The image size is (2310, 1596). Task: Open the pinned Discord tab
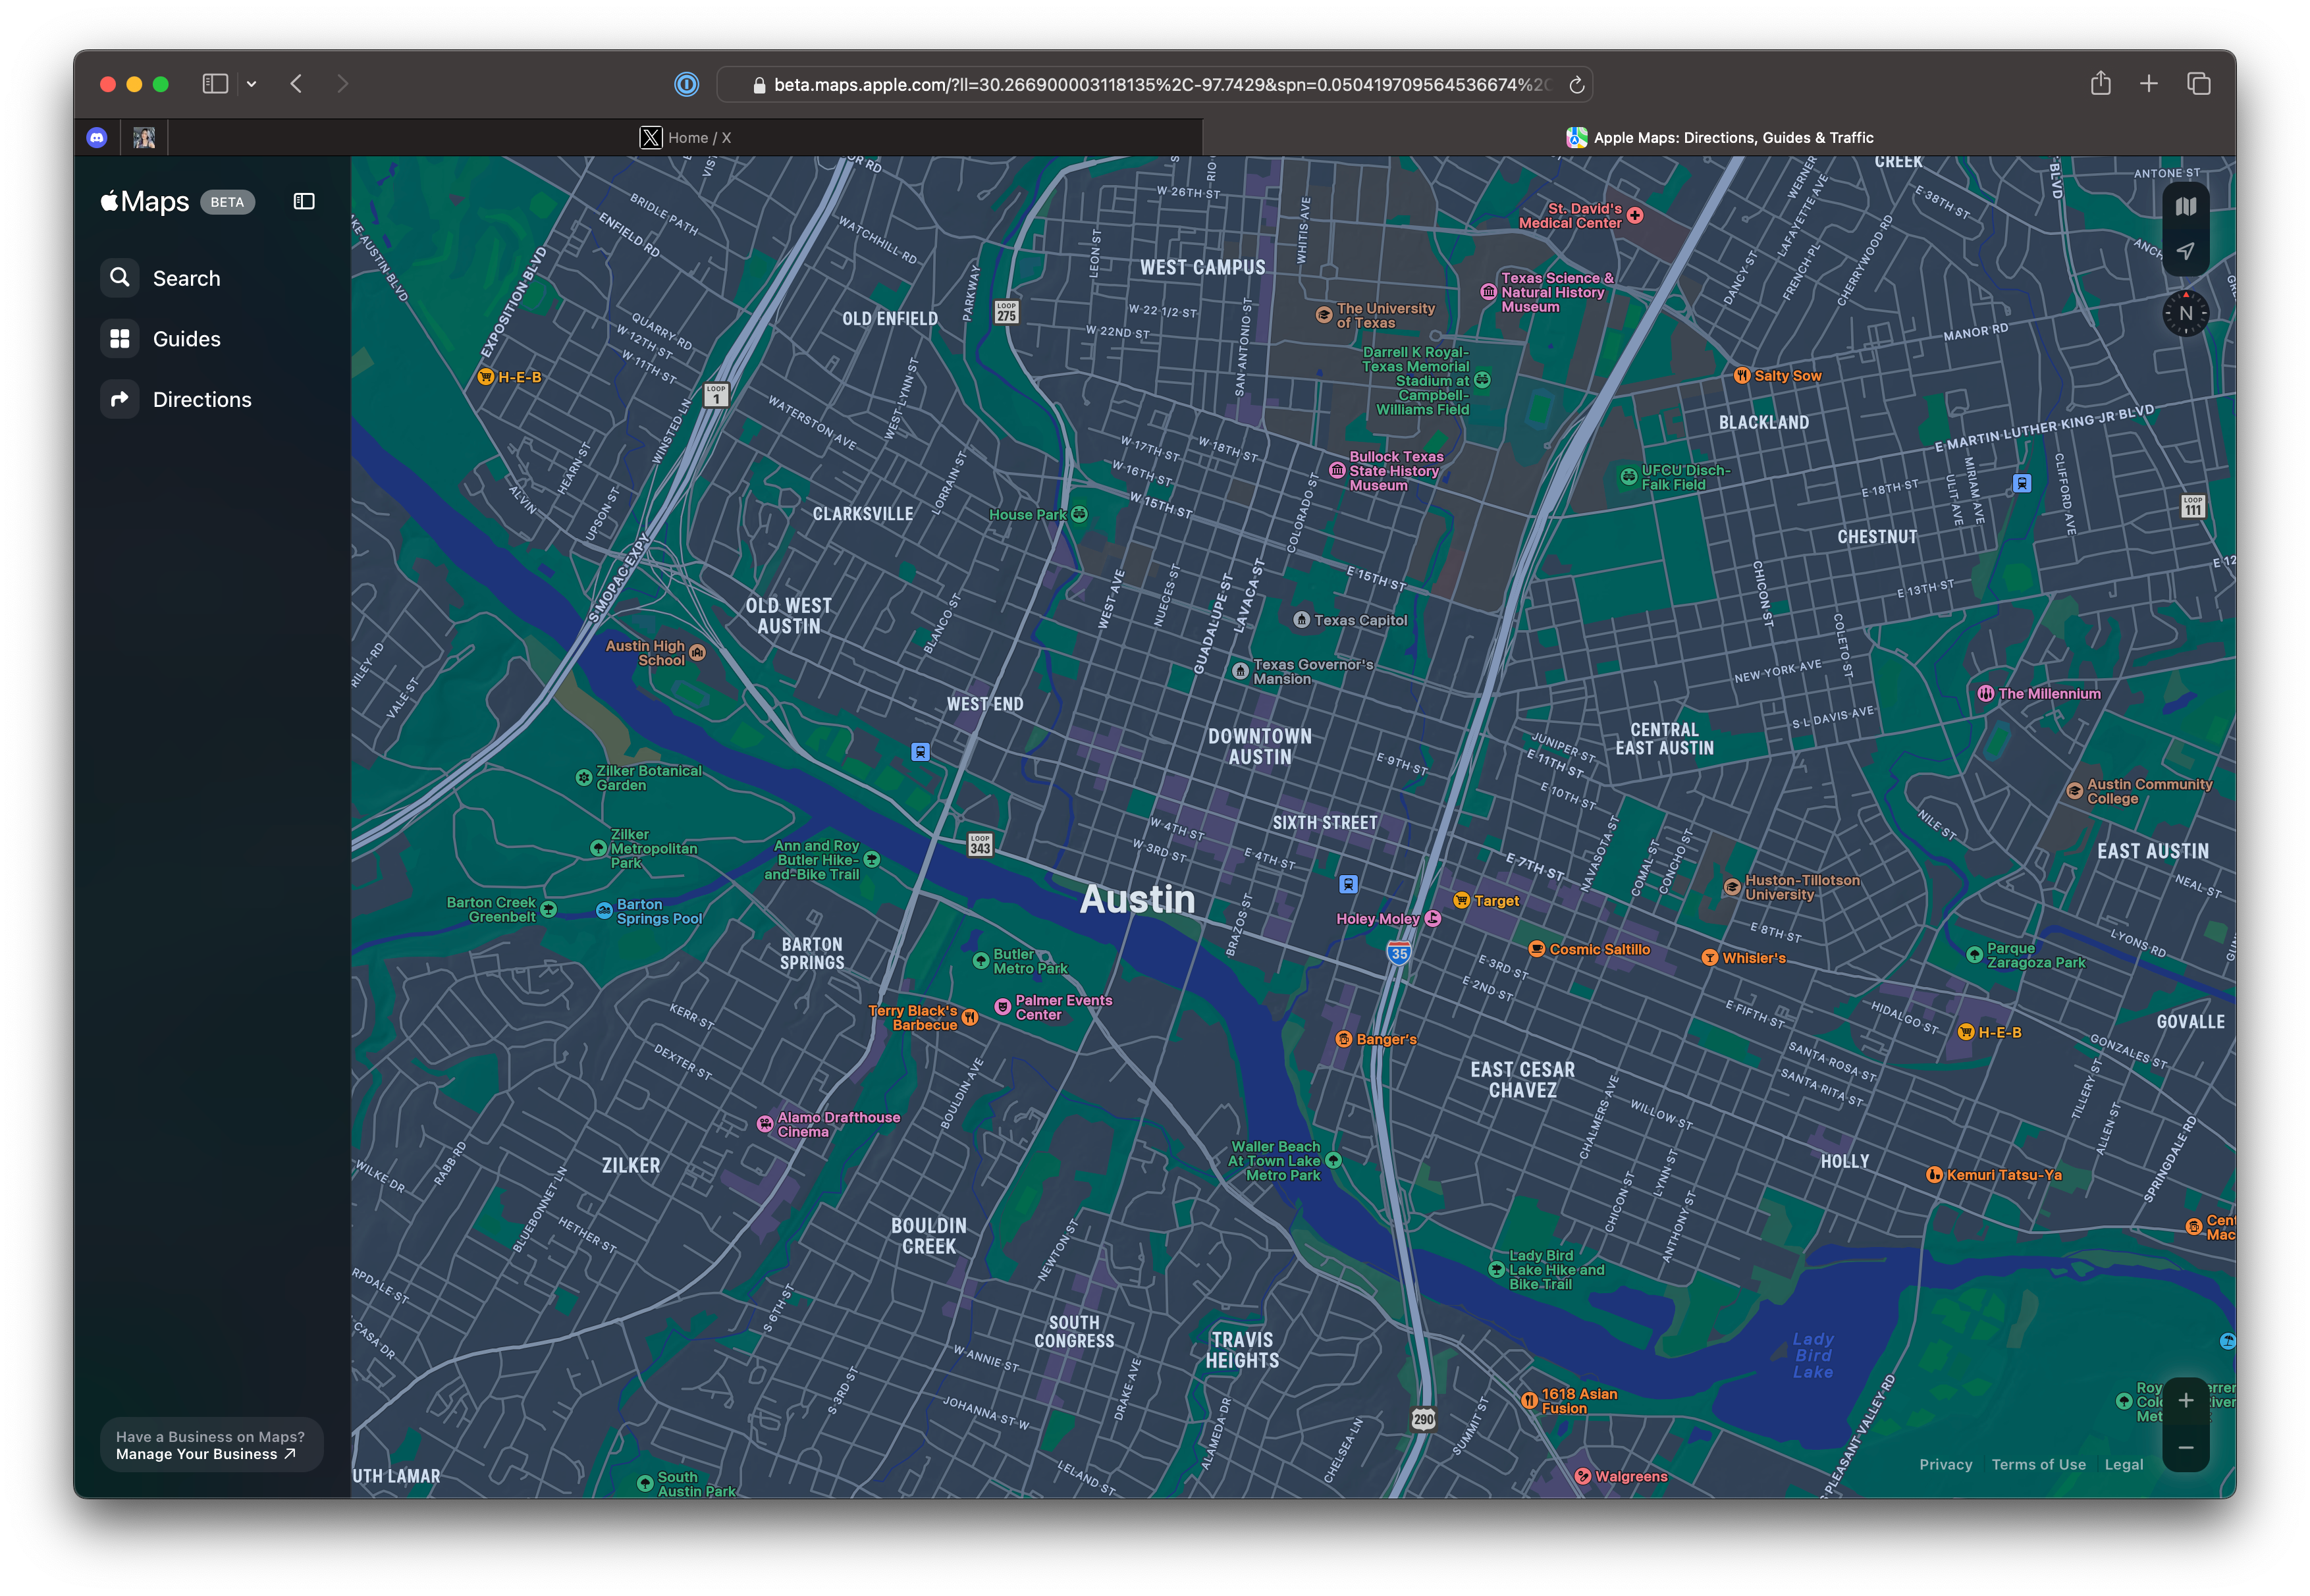pyautogui.click(x=97, y=138)
